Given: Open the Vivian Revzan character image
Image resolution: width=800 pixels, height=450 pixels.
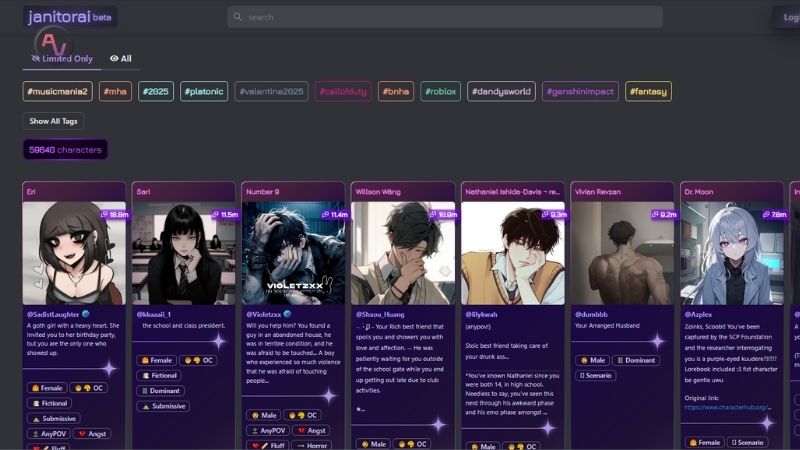Looking at the screenshot, I should [622, 253].
